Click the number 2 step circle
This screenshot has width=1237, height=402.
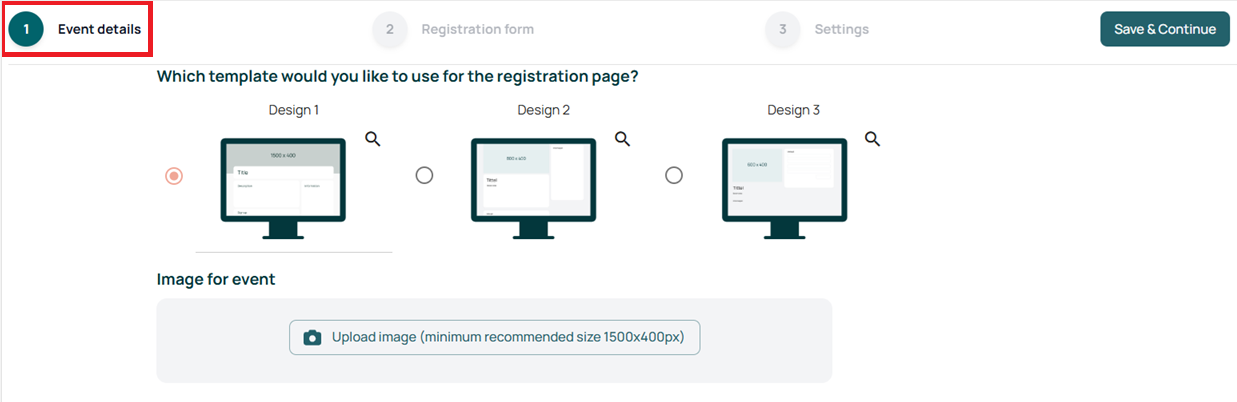(390, 30)
